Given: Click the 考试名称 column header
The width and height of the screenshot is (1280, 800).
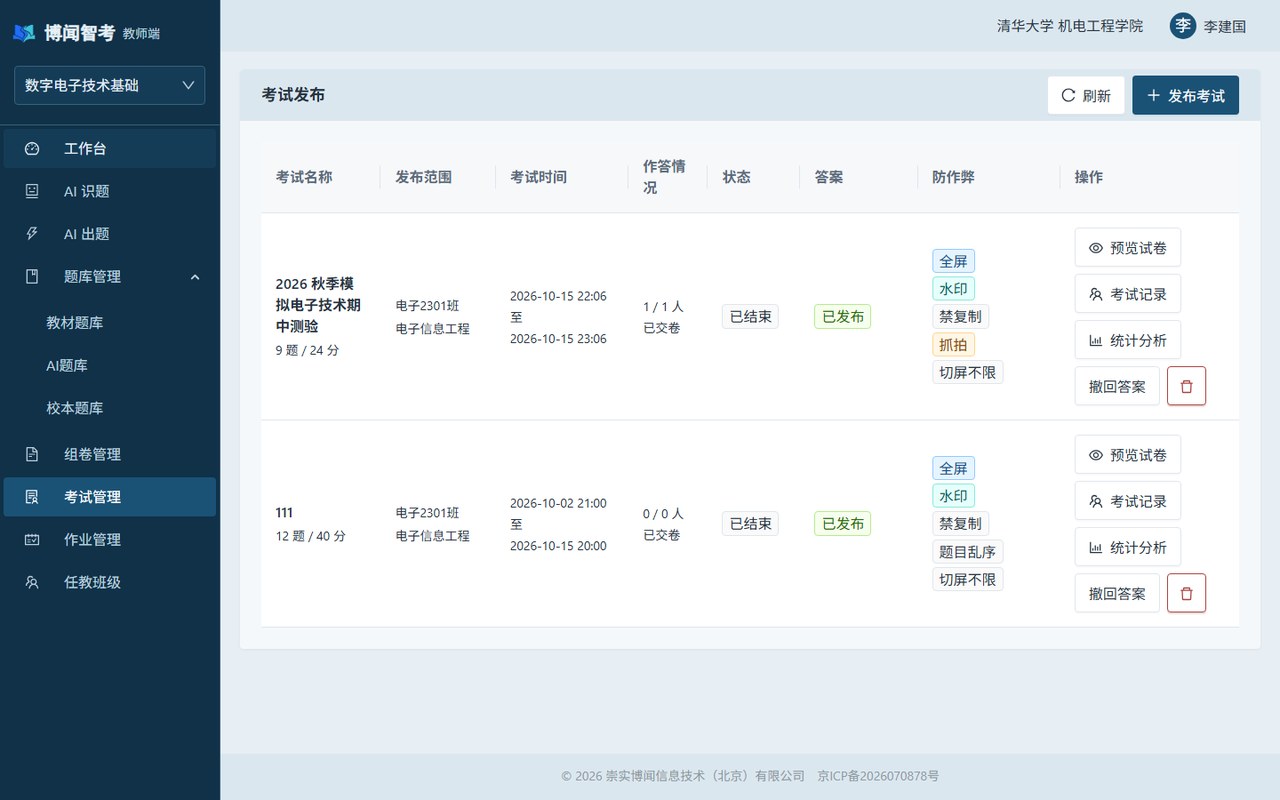Looking at the screenshot, I should click(304, 177).
